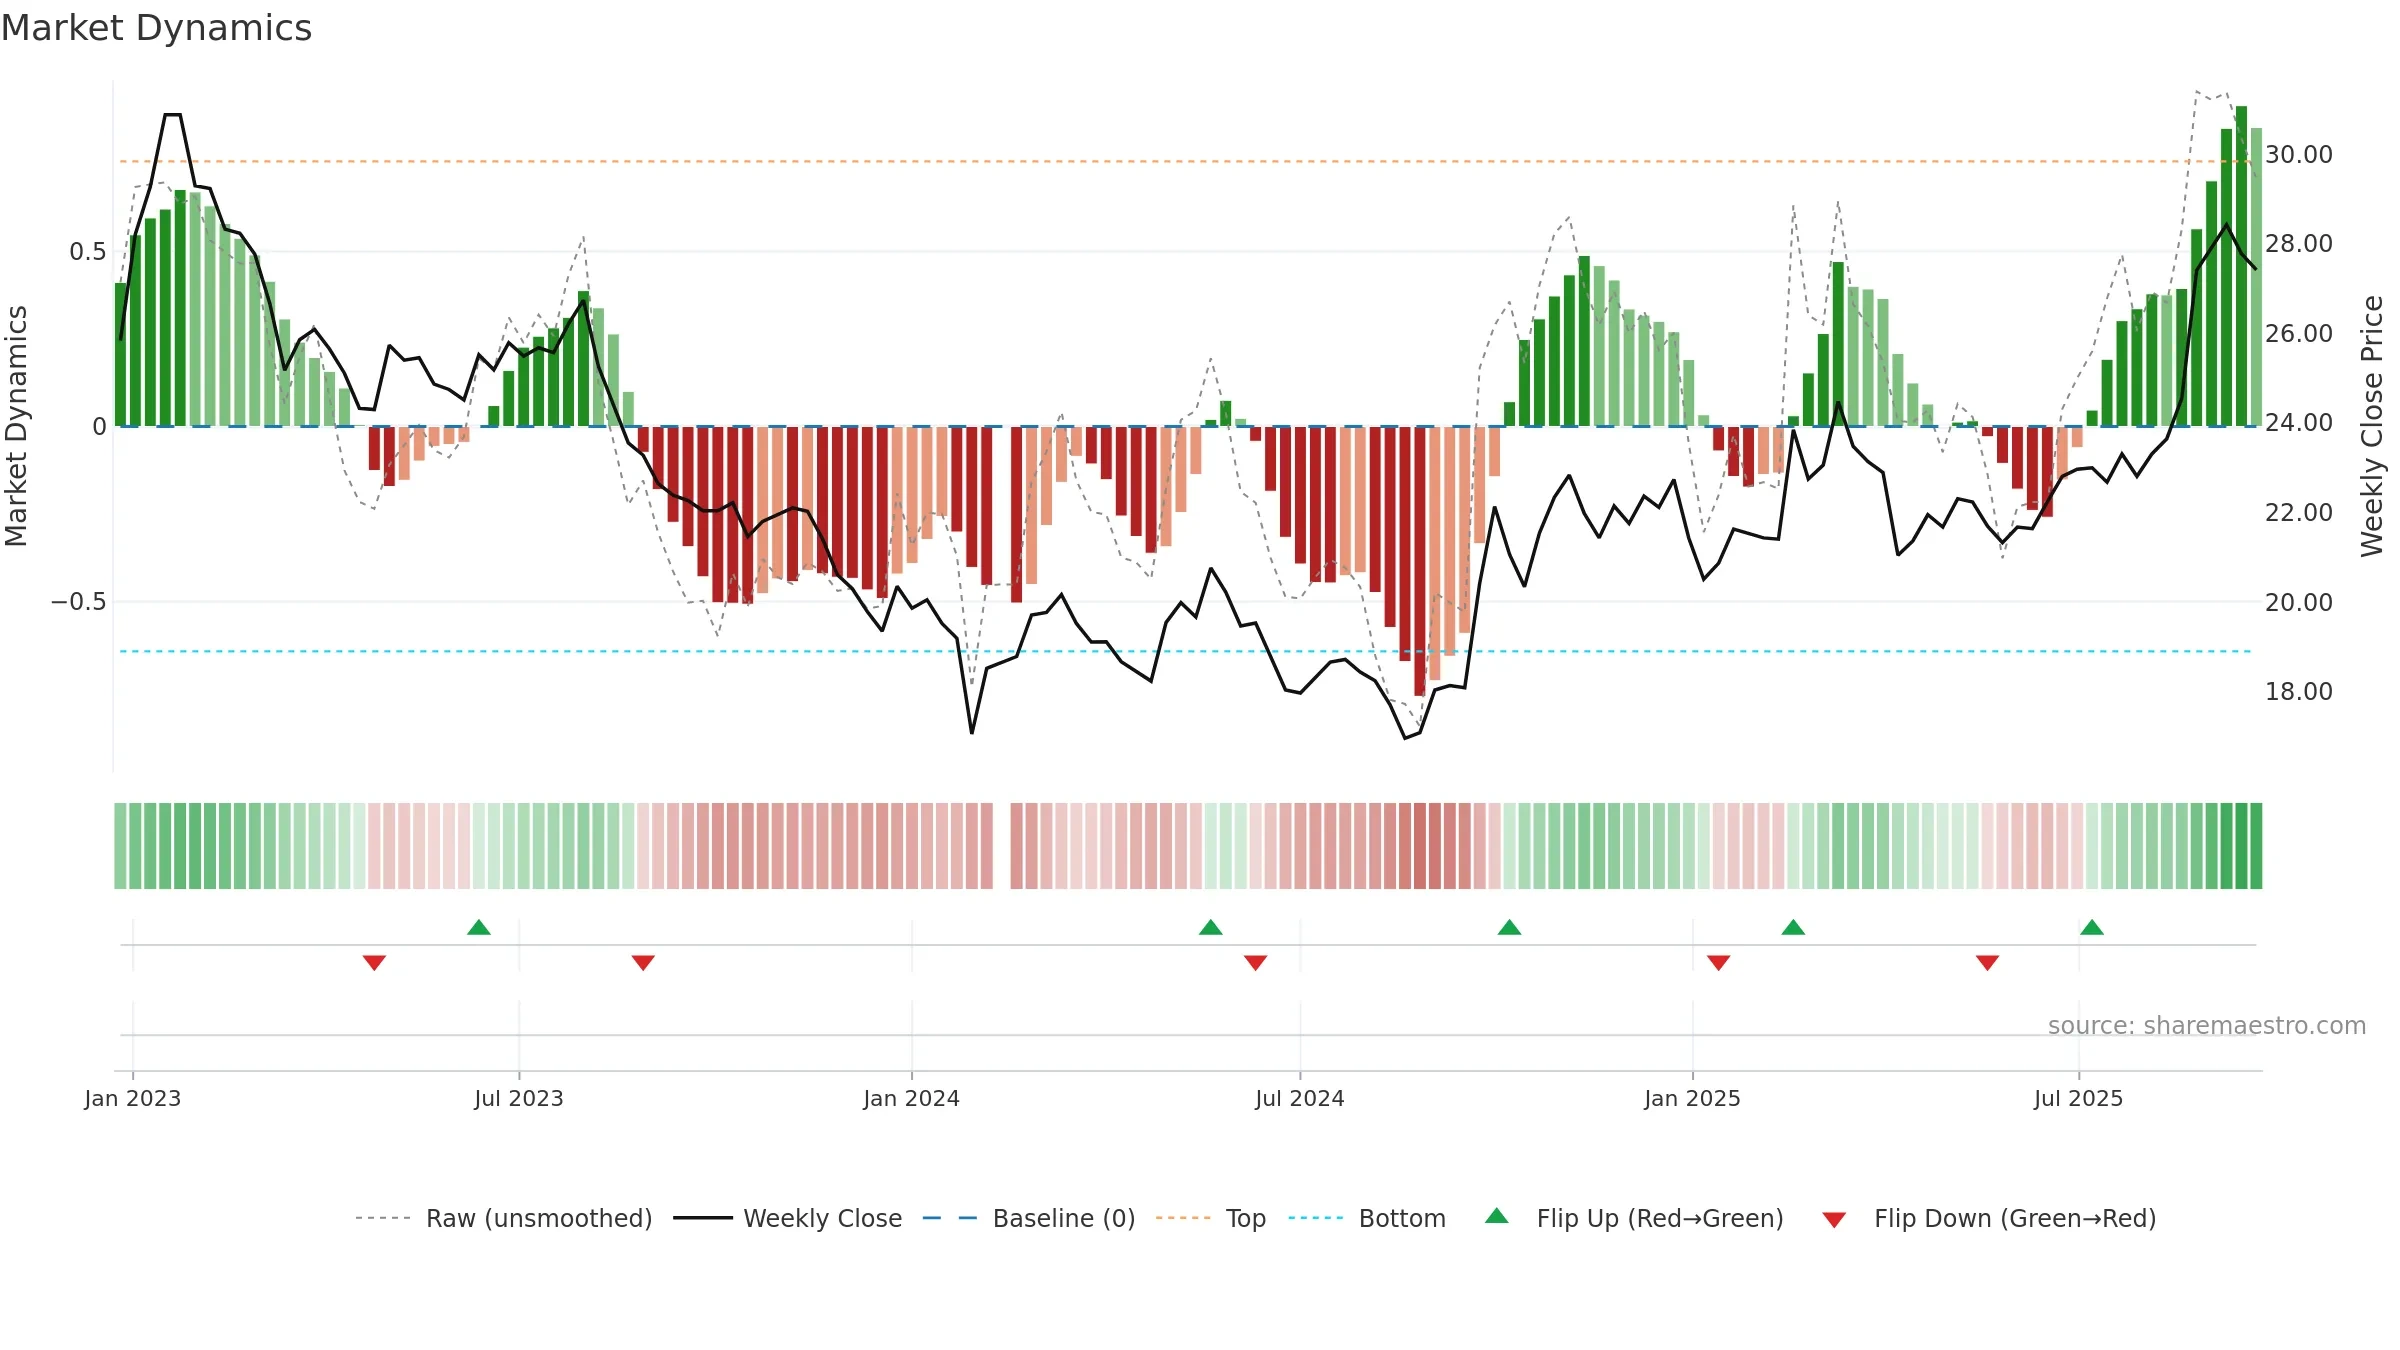Image resolution: width=2400 pixels, height=1350 pixels.
Task: Click red flip-down marker just before Jul 2025
Action: 1987,962
